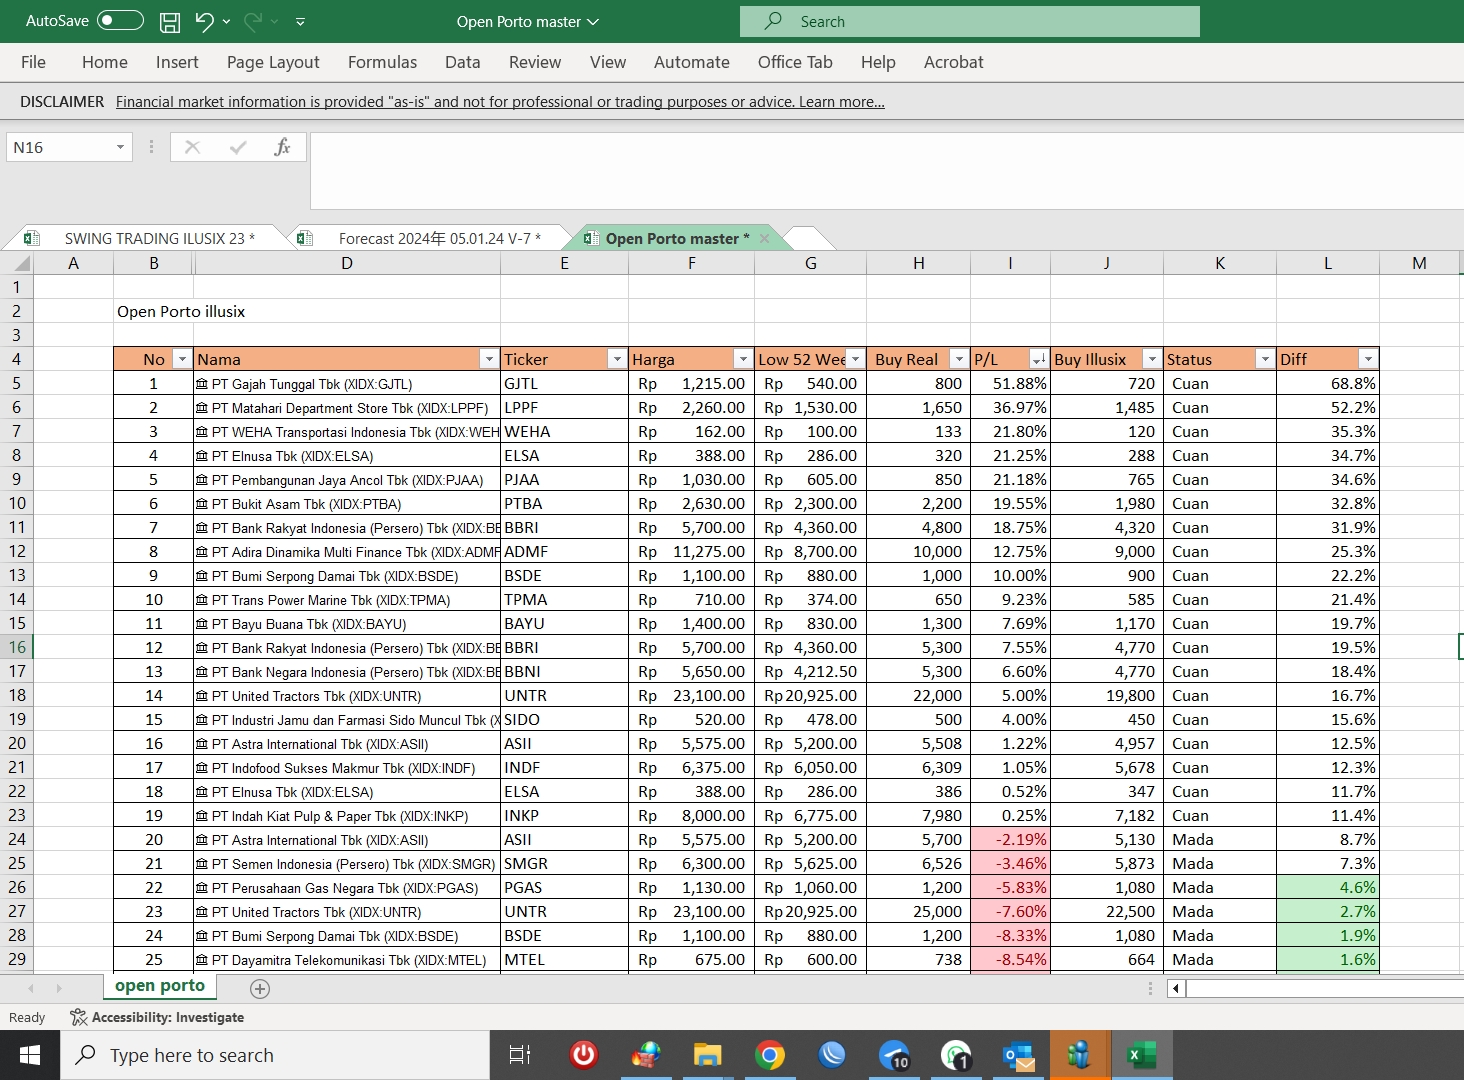1464x1080 pixels.
Task: Click the stock icon for PT Perusahaan Gas Negara
Action: (202, 888)
